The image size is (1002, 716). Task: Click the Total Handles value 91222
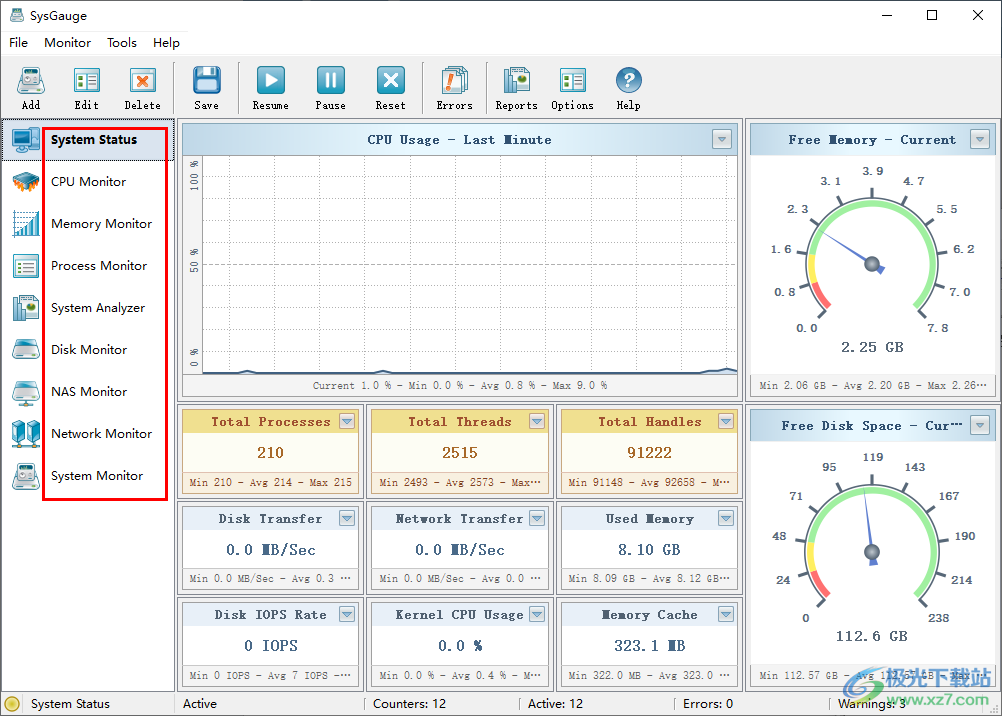(649, 453)
